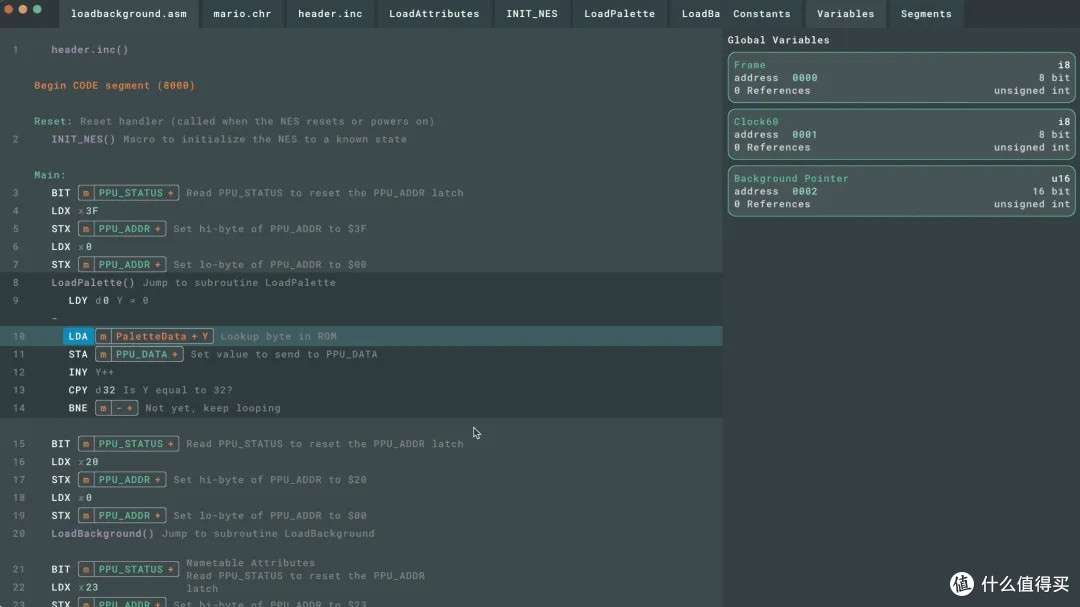Click the addressing mode icon on line 5
Viewport: 1080px width, 607px height.
(x=86, y=229)
